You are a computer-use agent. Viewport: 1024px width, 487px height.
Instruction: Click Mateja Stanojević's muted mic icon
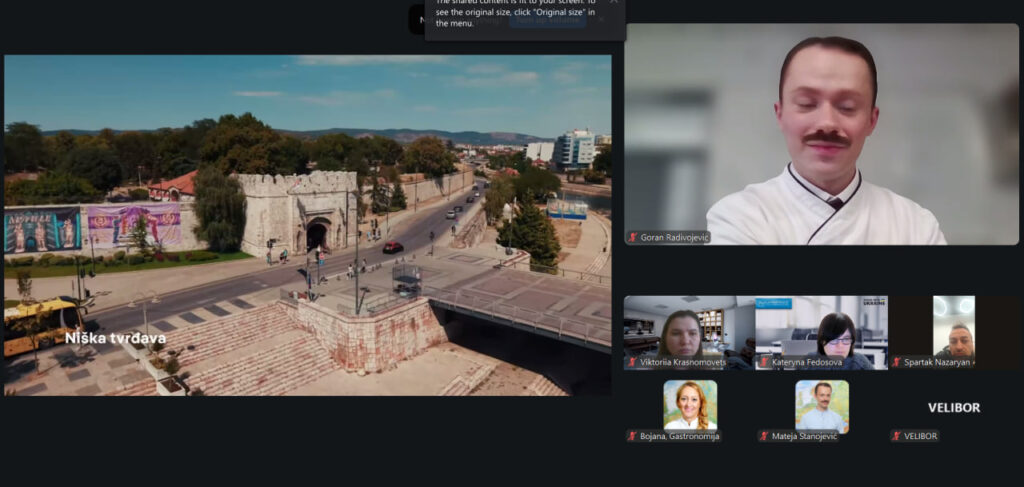[x=764, y=436]
